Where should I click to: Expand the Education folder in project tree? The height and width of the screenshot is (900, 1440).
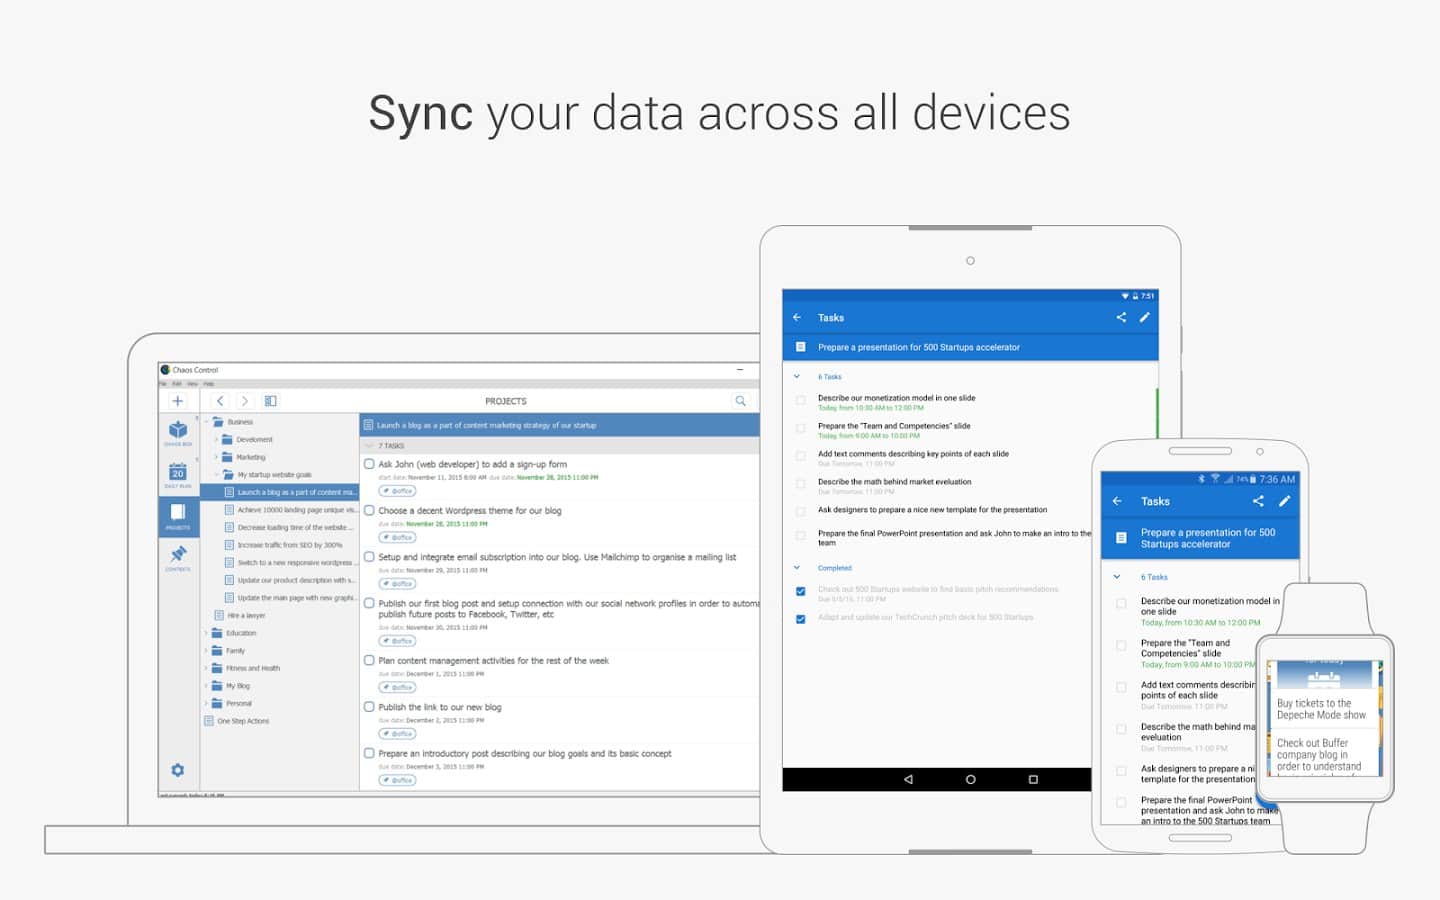tap(207, 633)
